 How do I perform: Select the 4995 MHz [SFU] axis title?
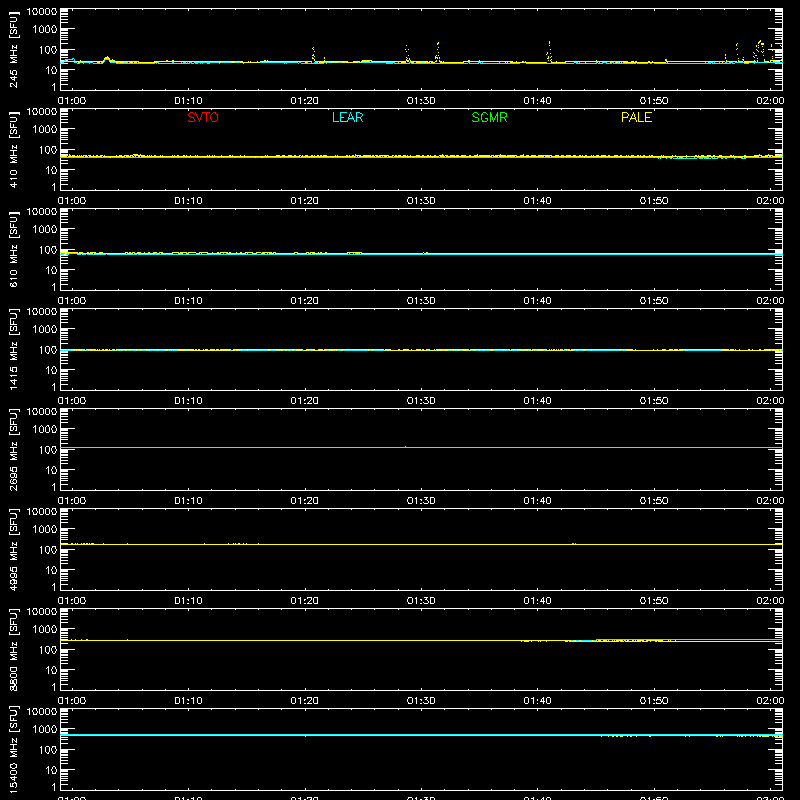point(14,549)
